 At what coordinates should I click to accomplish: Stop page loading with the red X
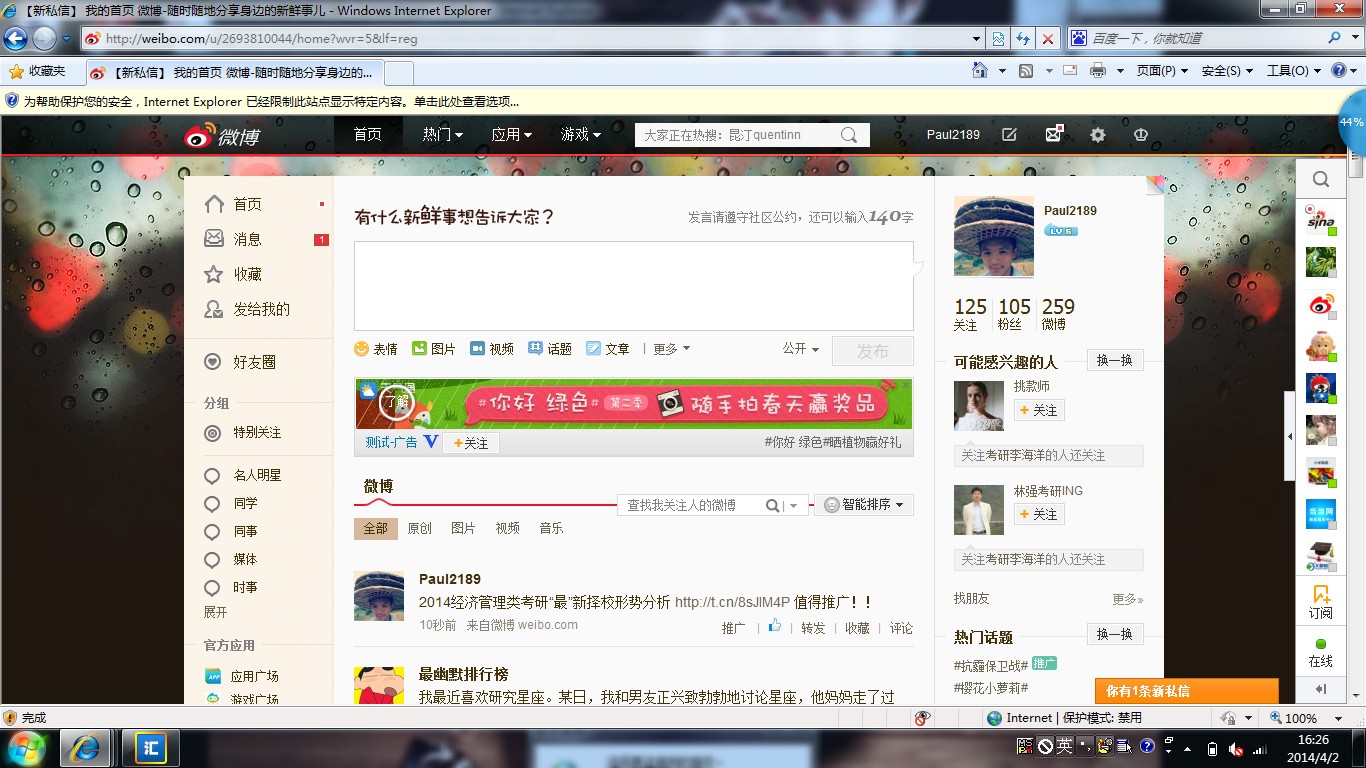tap(1048, 39)
